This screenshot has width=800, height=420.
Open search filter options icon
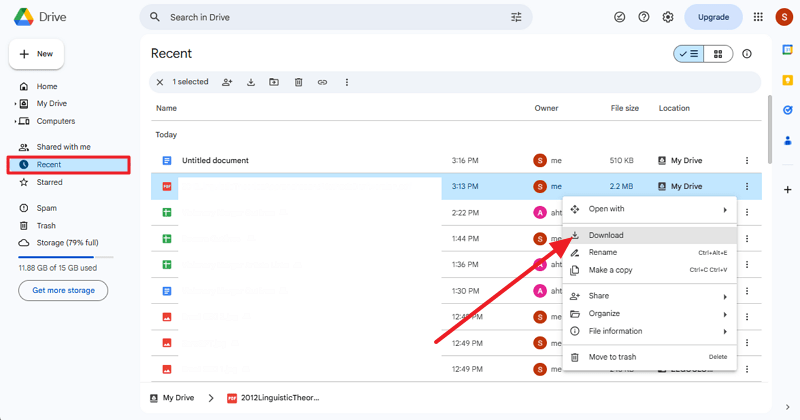click(x=516, y=17)
